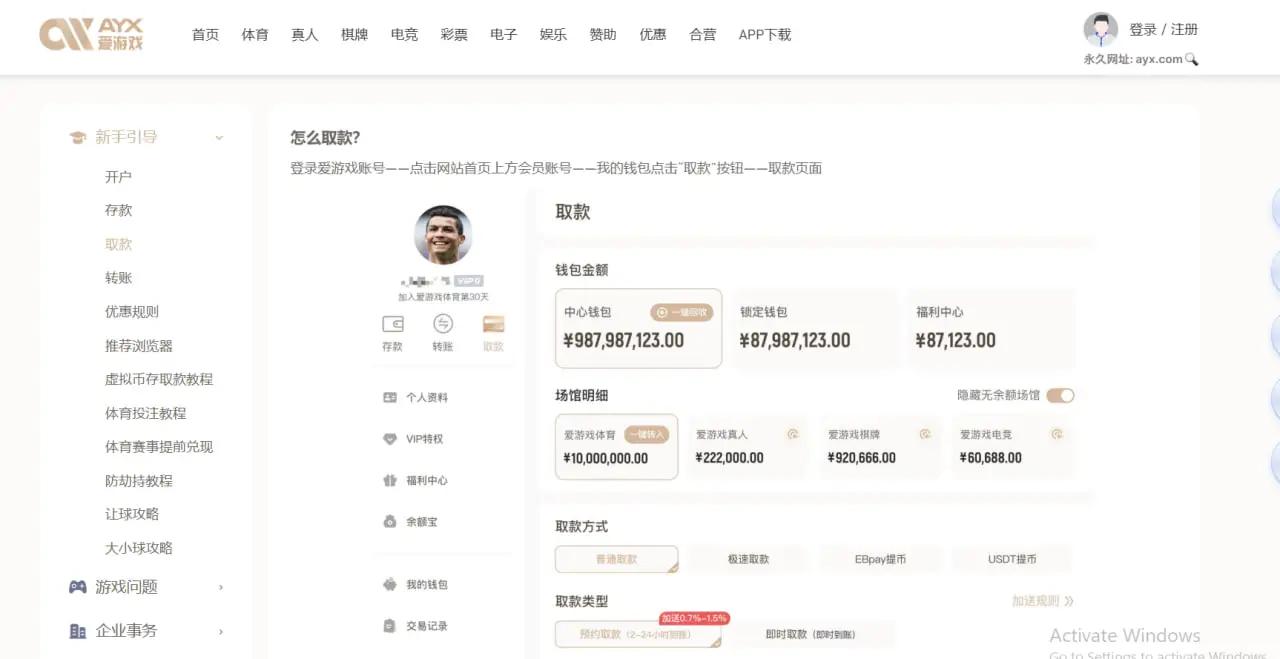Switch to the 电竞 section
This screenshot has width=1280, height=659.
click(x=404, y=34)
